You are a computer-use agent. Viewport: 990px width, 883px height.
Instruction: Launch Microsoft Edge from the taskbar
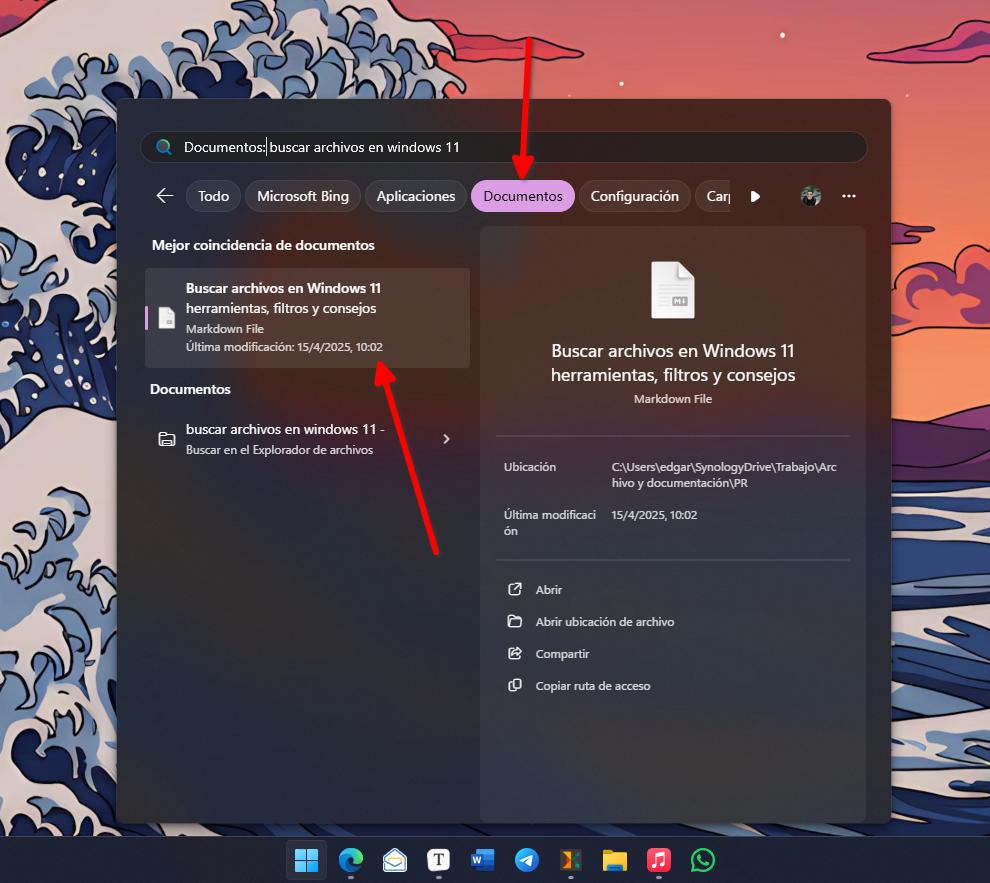[x=350, y=860]
